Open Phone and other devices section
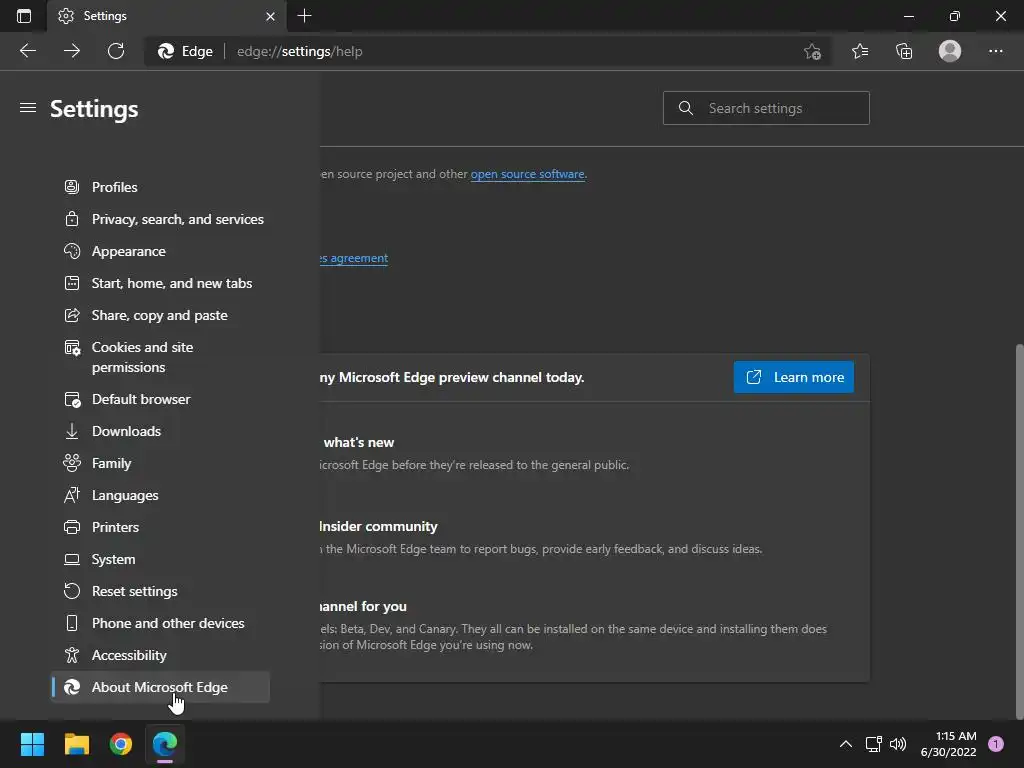The image size is (1024, 768). [160, 623]
